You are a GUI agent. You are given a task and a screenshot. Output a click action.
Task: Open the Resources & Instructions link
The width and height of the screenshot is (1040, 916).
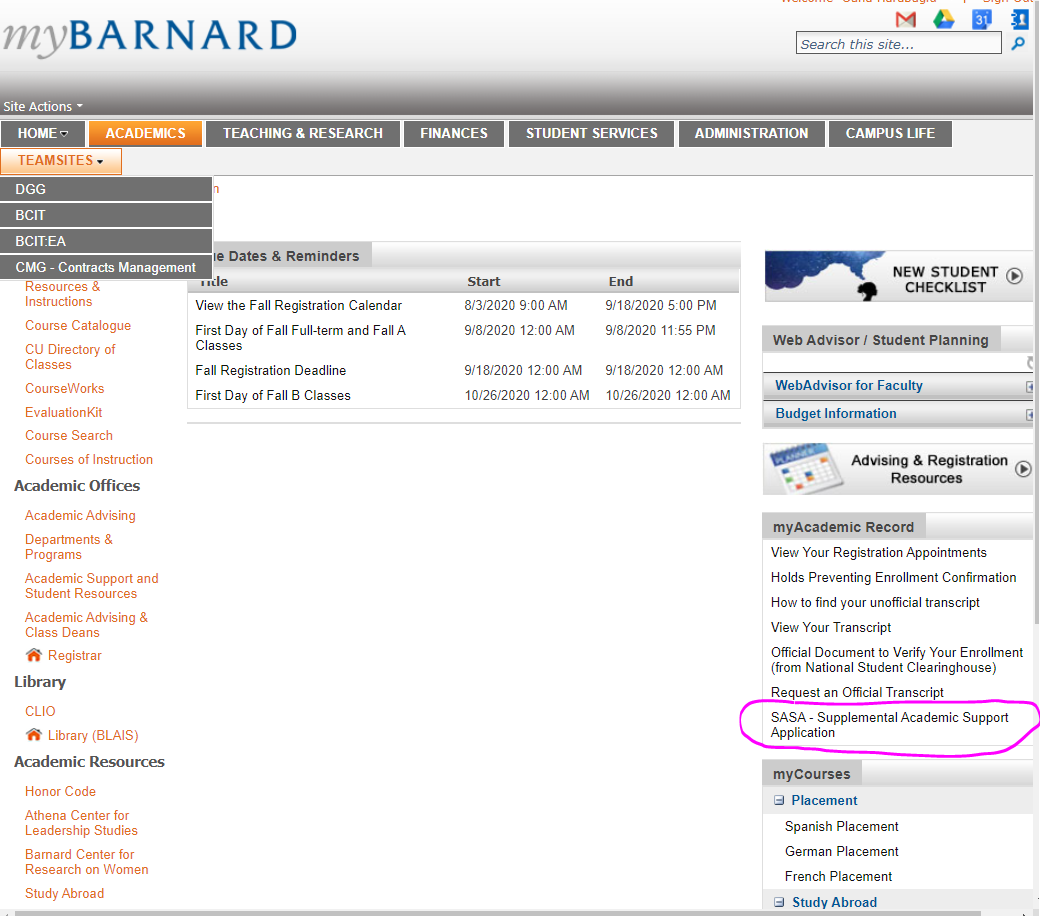tap(63, 294)
